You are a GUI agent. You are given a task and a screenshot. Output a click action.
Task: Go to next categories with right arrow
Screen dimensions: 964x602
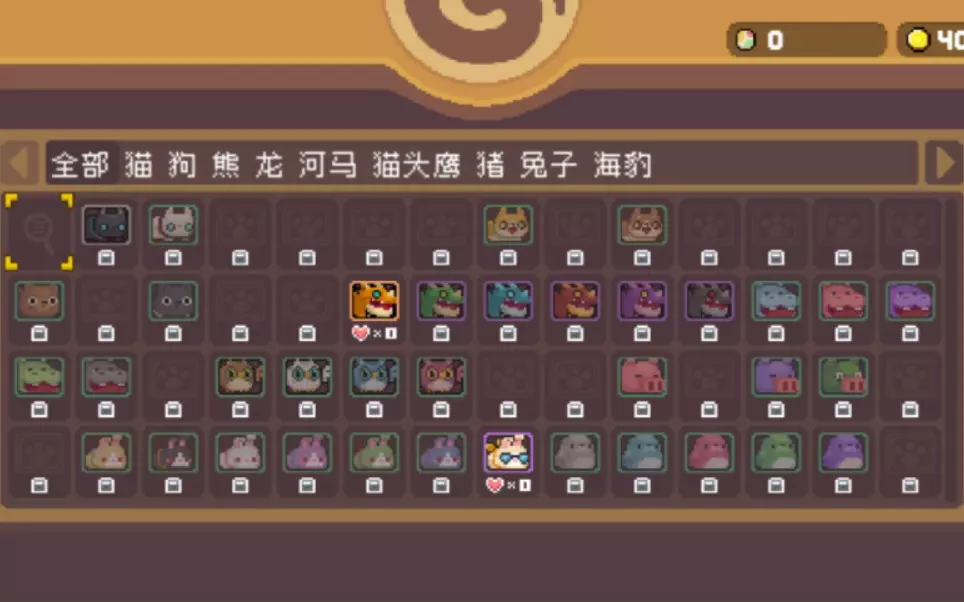(x=944, y=163)
